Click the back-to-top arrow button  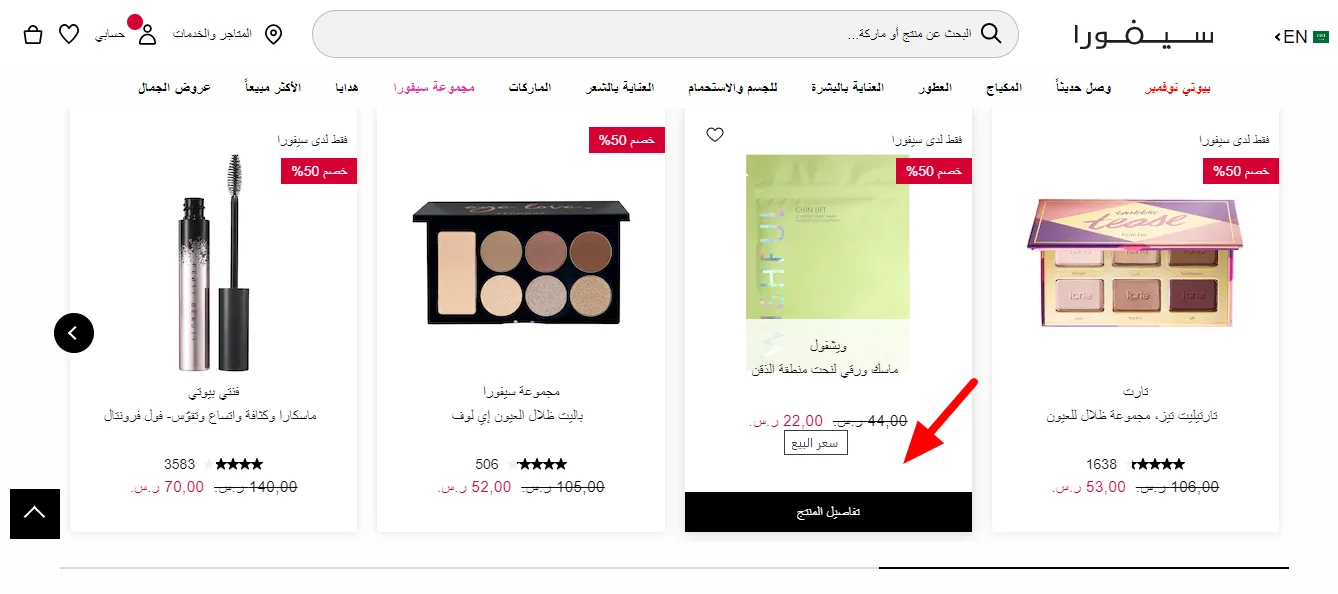point(35,513)
